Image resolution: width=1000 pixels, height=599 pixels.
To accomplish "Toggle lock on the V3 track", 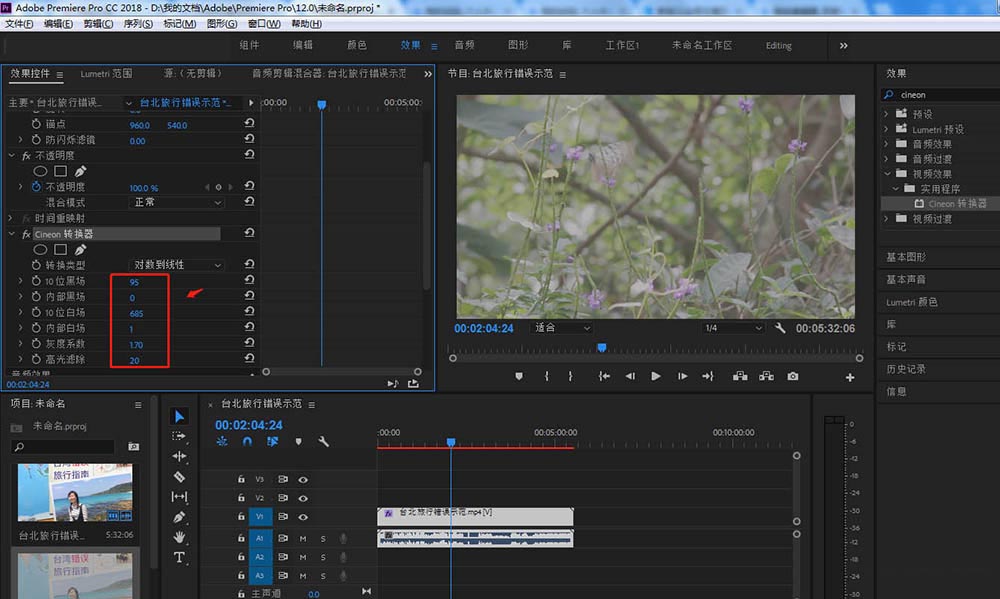I will (241, 479).
